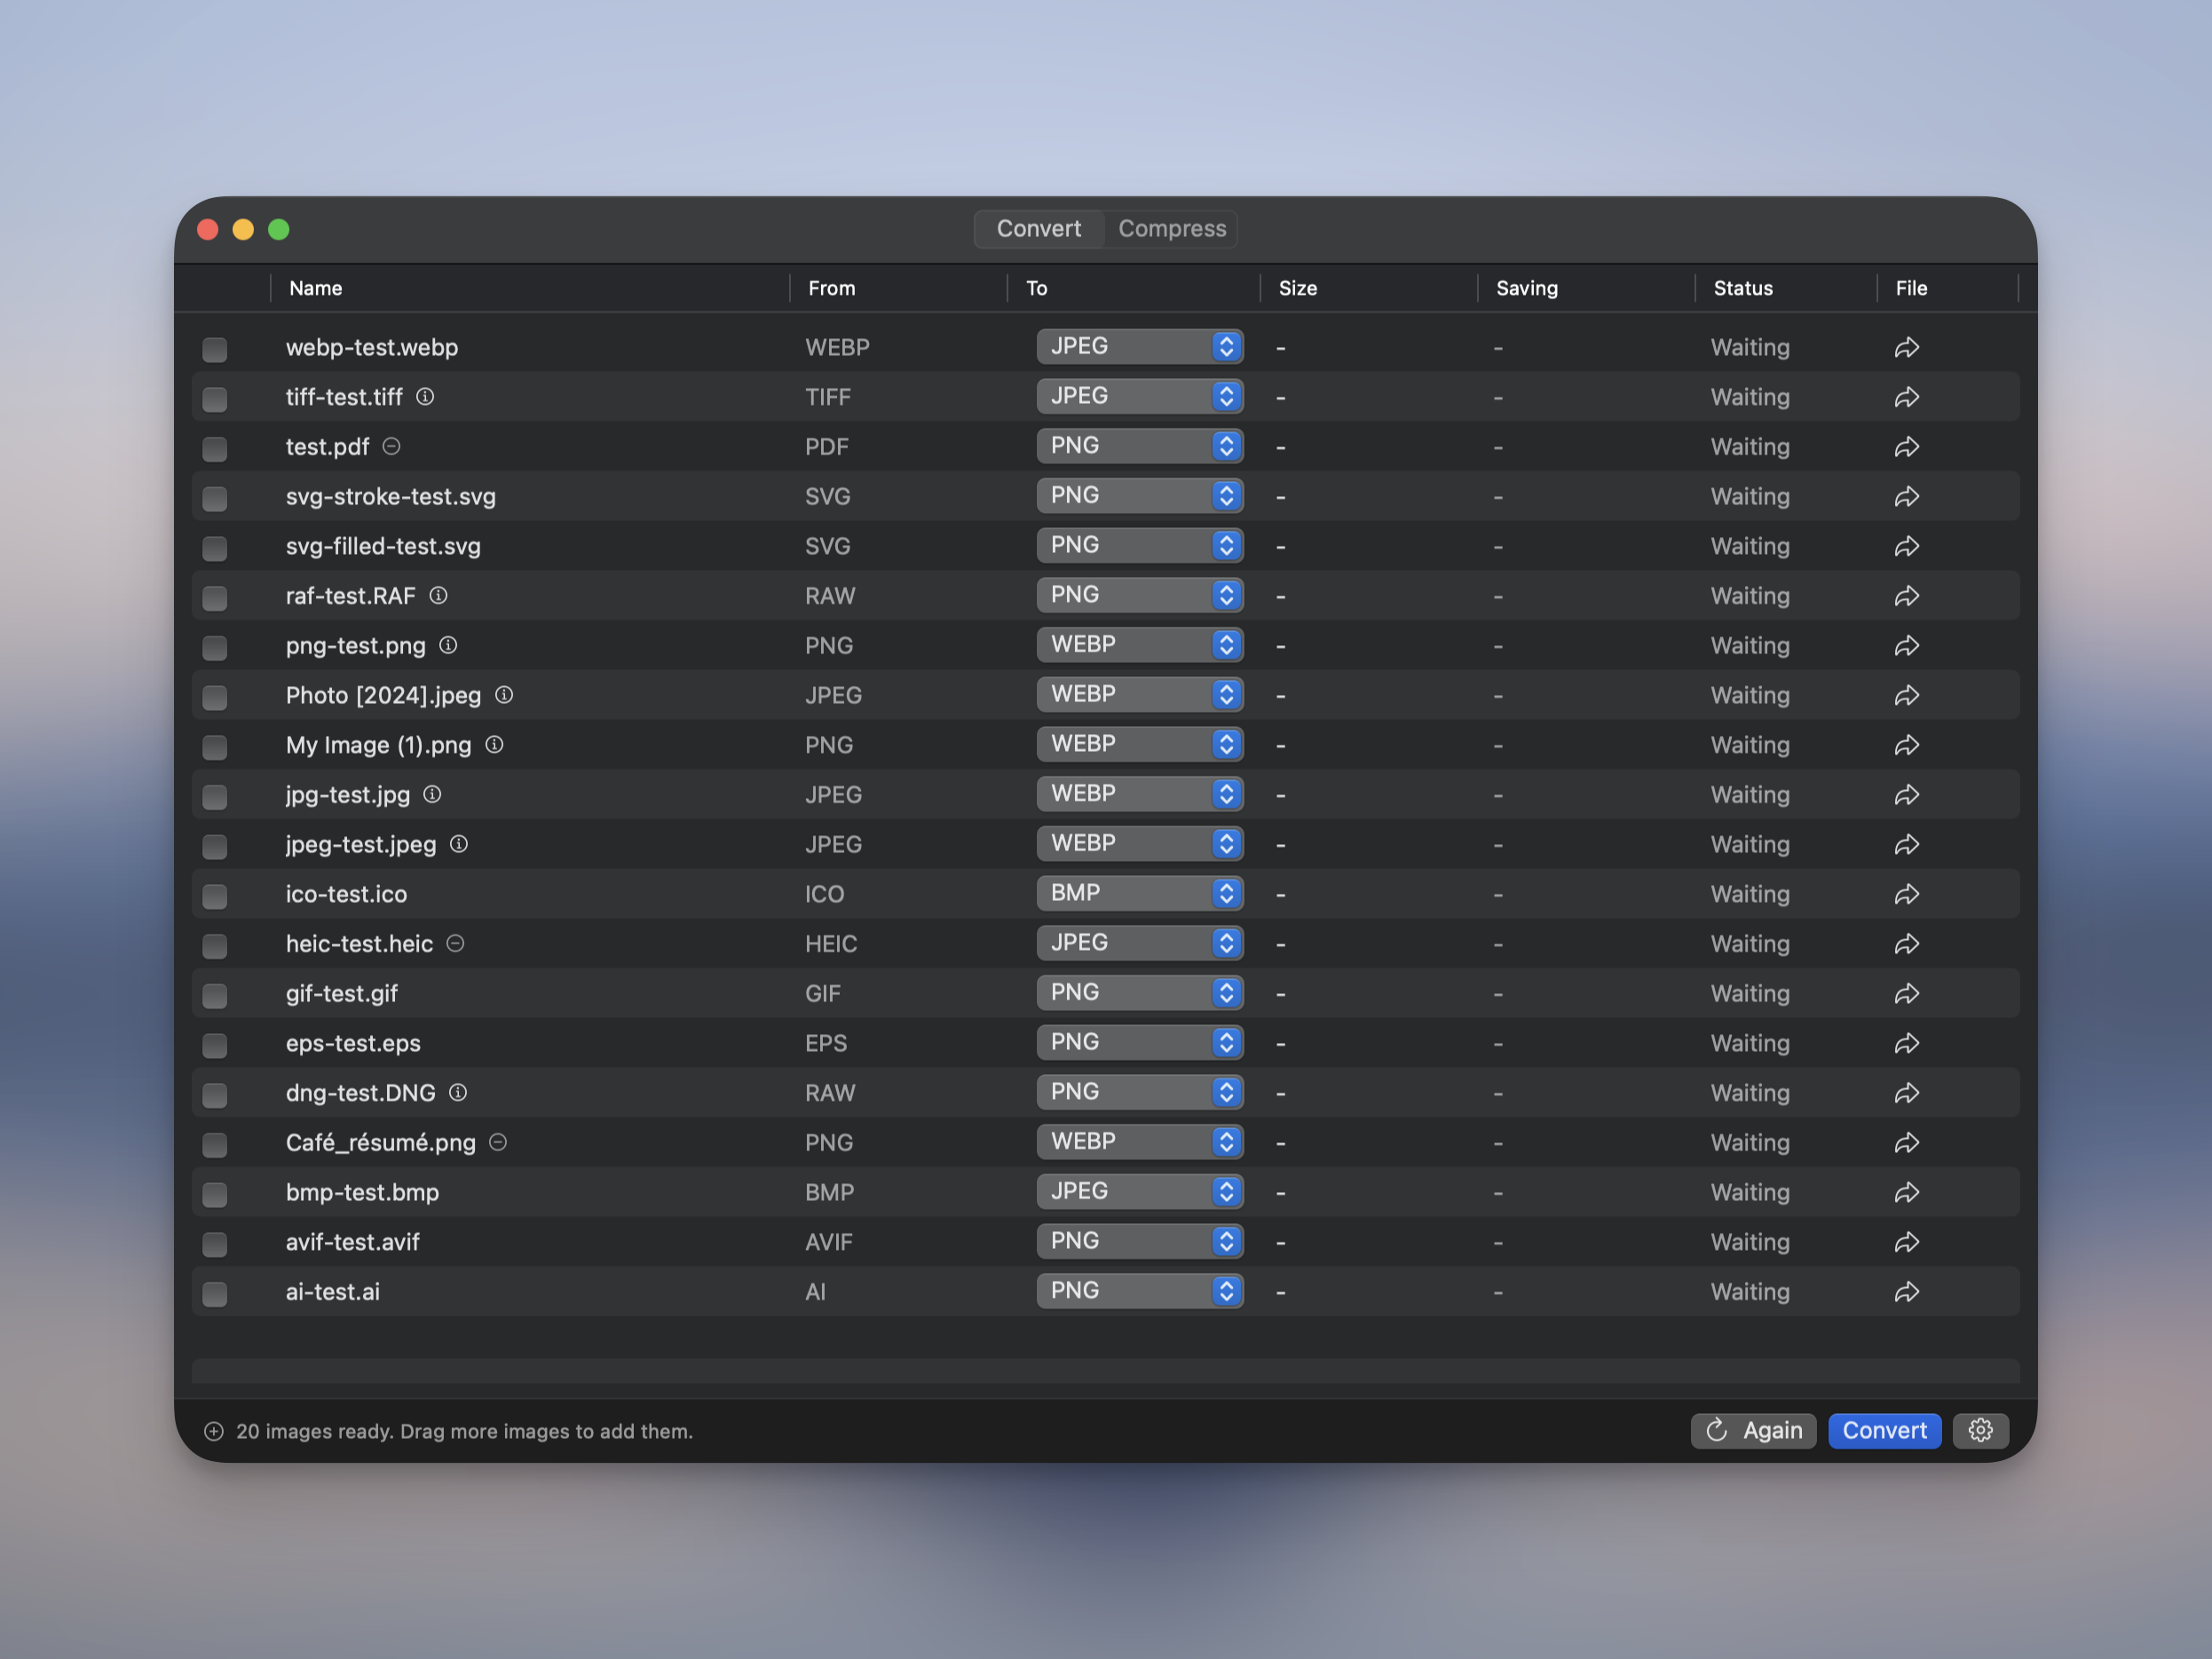The height and width of the screenshot is (1659, 2212).
Task: Open JPEG format dropdown for webp-test.webp
Action: [x=1139, y=346]
